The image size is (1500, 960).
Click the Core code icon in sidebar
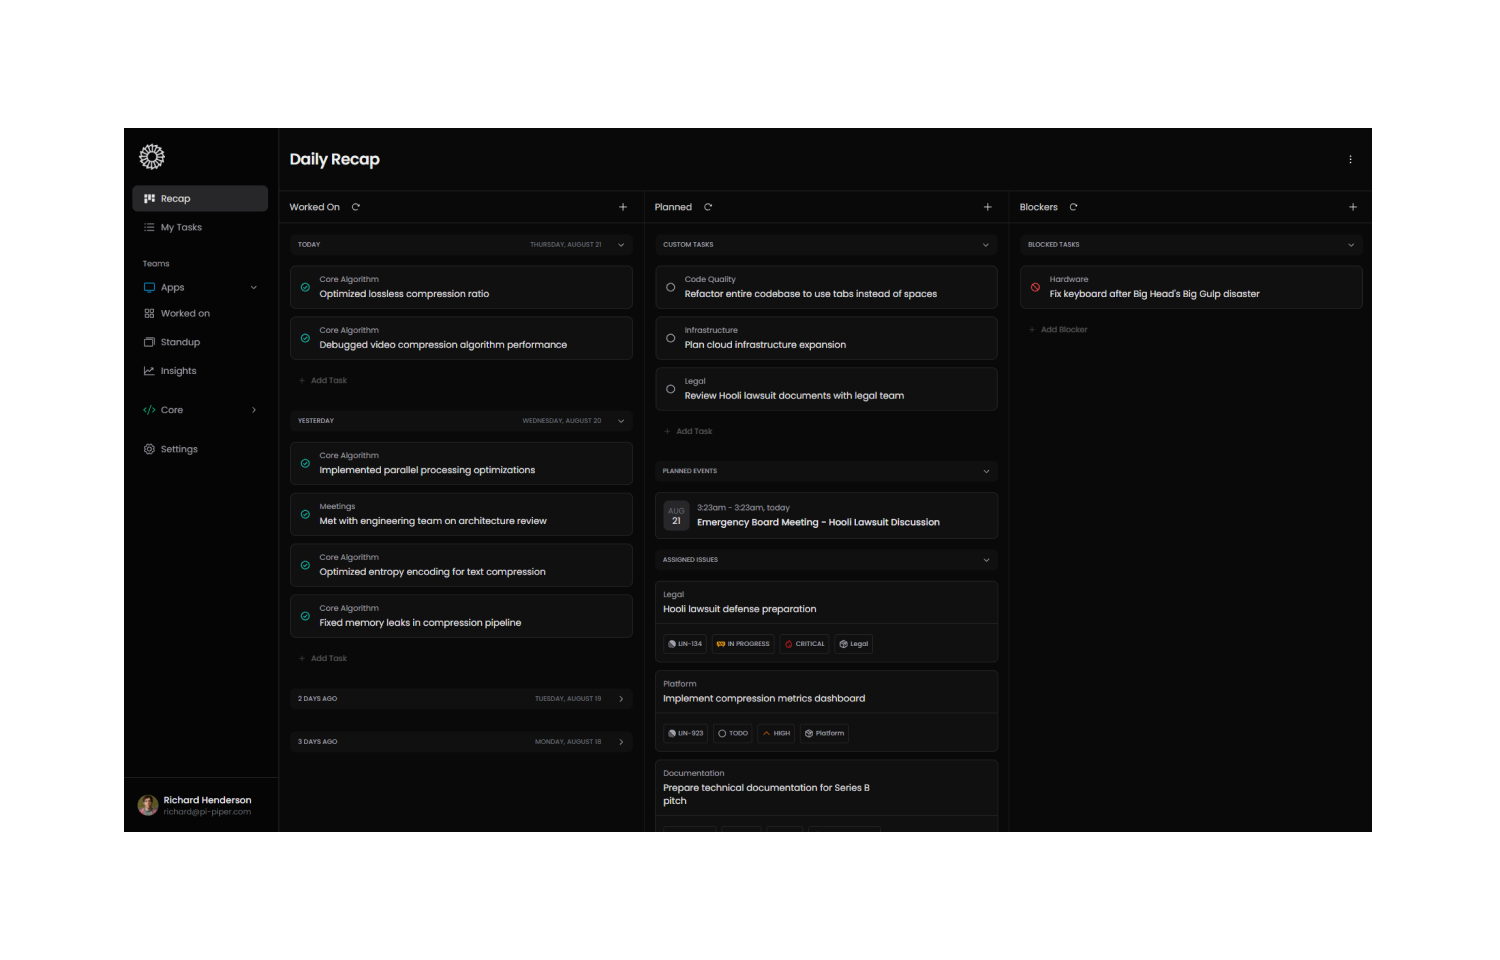coord(150,409)
